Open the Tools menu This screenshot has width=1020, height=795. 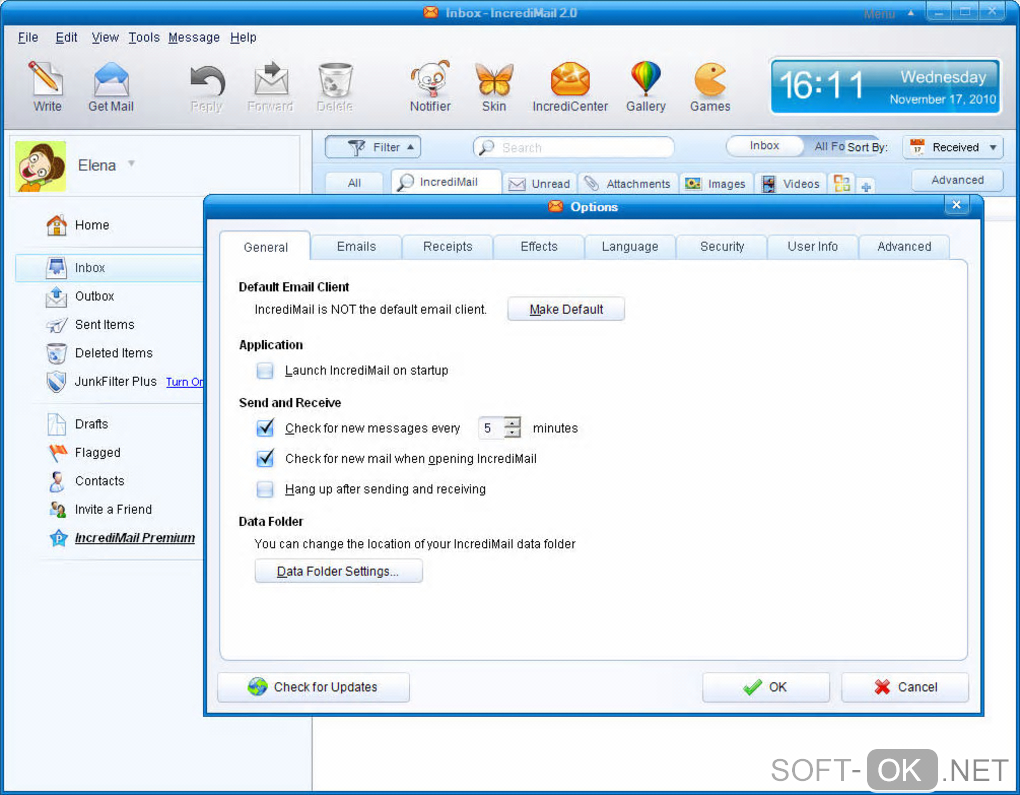tap(144, 38)
